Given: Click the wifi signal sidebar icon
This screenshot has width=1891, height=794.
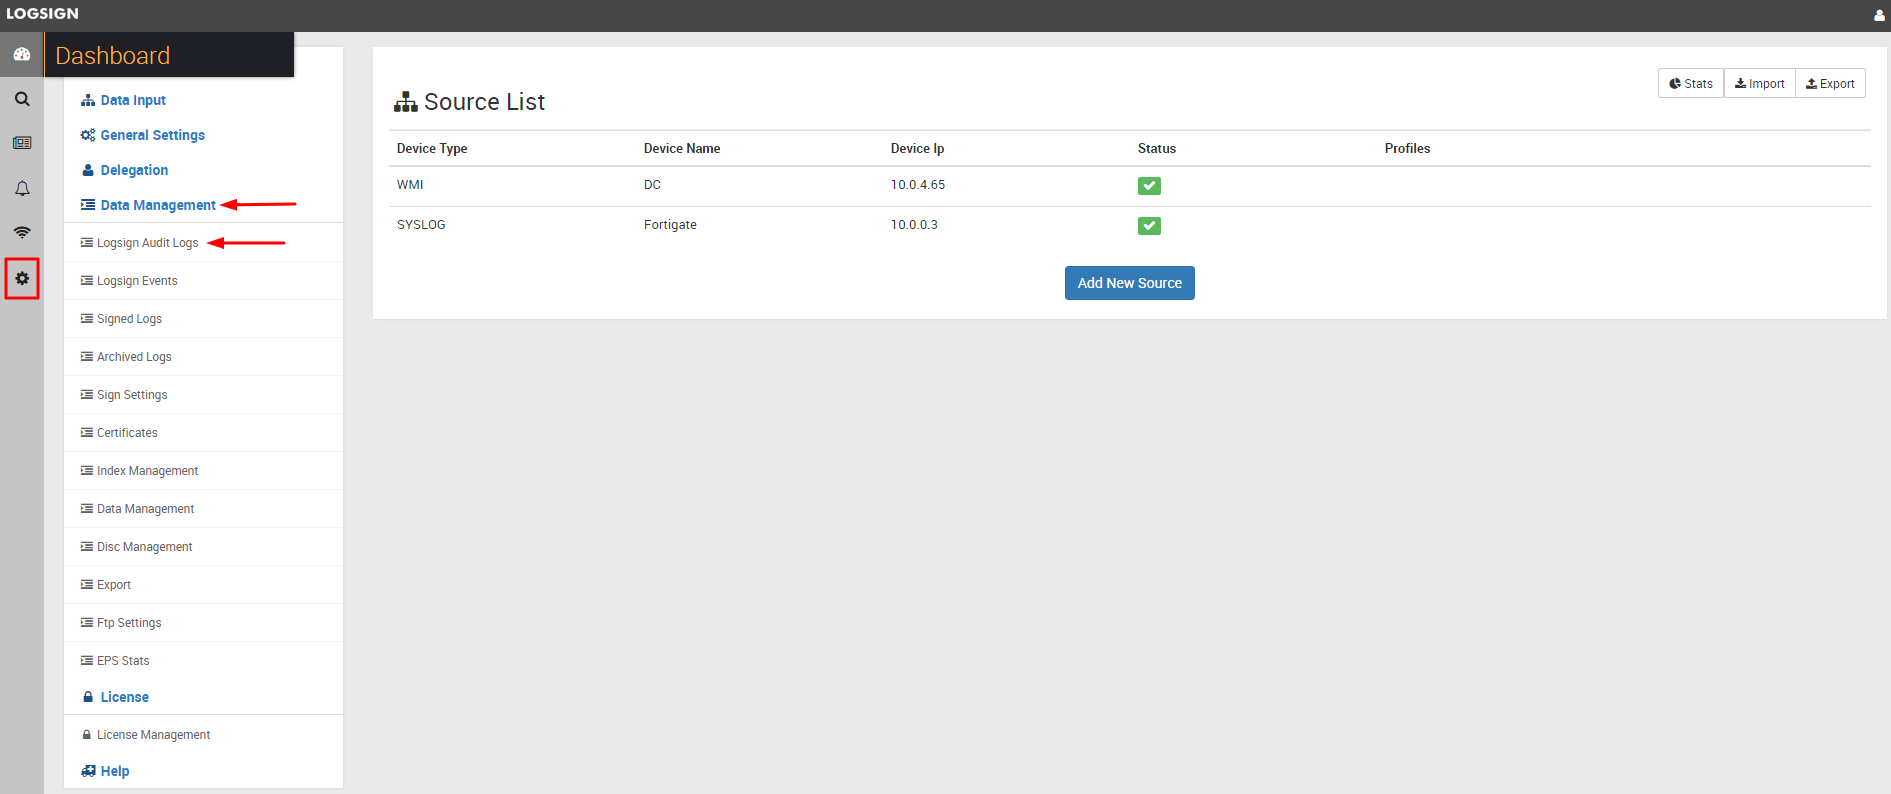Looking at the screenshot, I should click(x=22, y=232).
